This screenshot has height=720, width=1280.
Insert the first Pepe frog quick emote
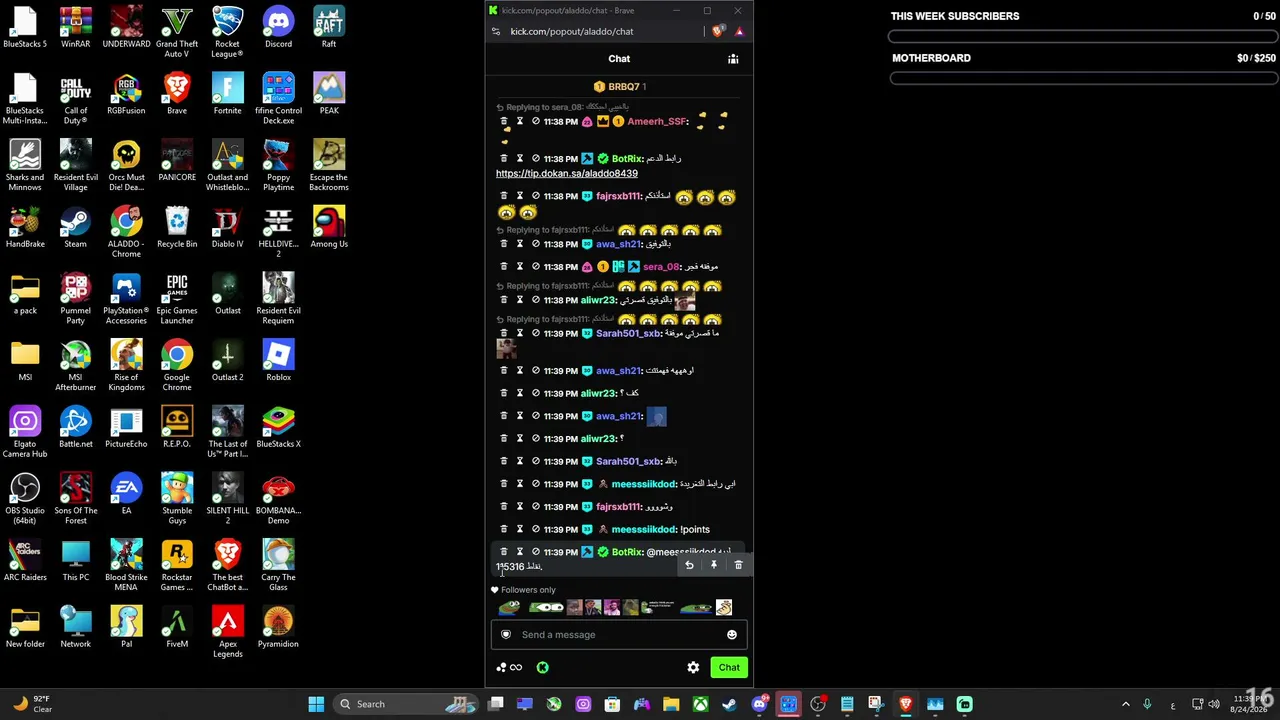tap(509, 607)
